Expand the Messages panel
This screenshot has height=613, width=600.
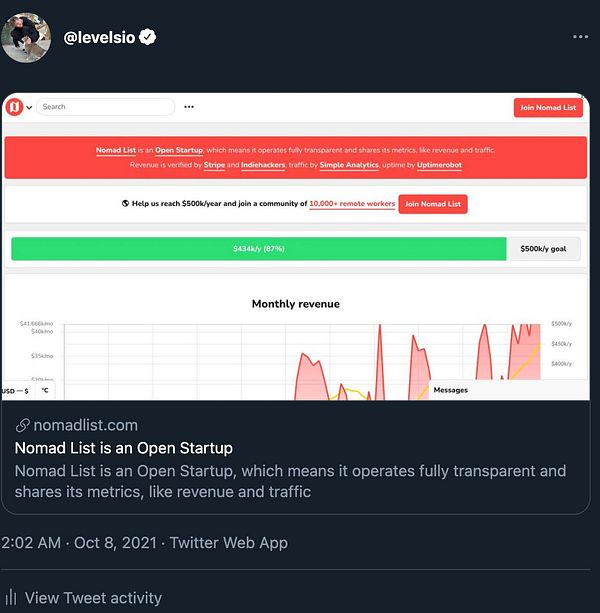(450, 390)
